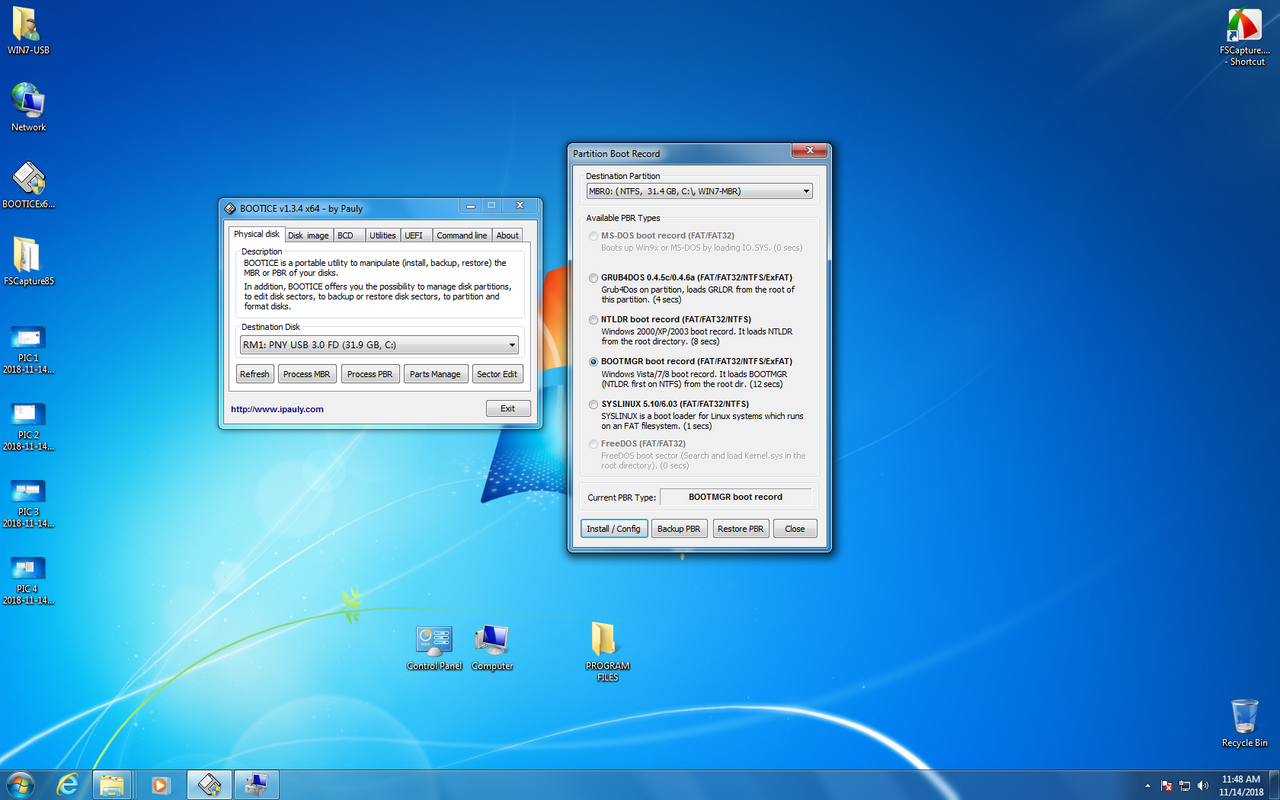This screenshot has width=1280, height=800.
Task: Show hidden system tray icons
Action: pos(1147,785)
